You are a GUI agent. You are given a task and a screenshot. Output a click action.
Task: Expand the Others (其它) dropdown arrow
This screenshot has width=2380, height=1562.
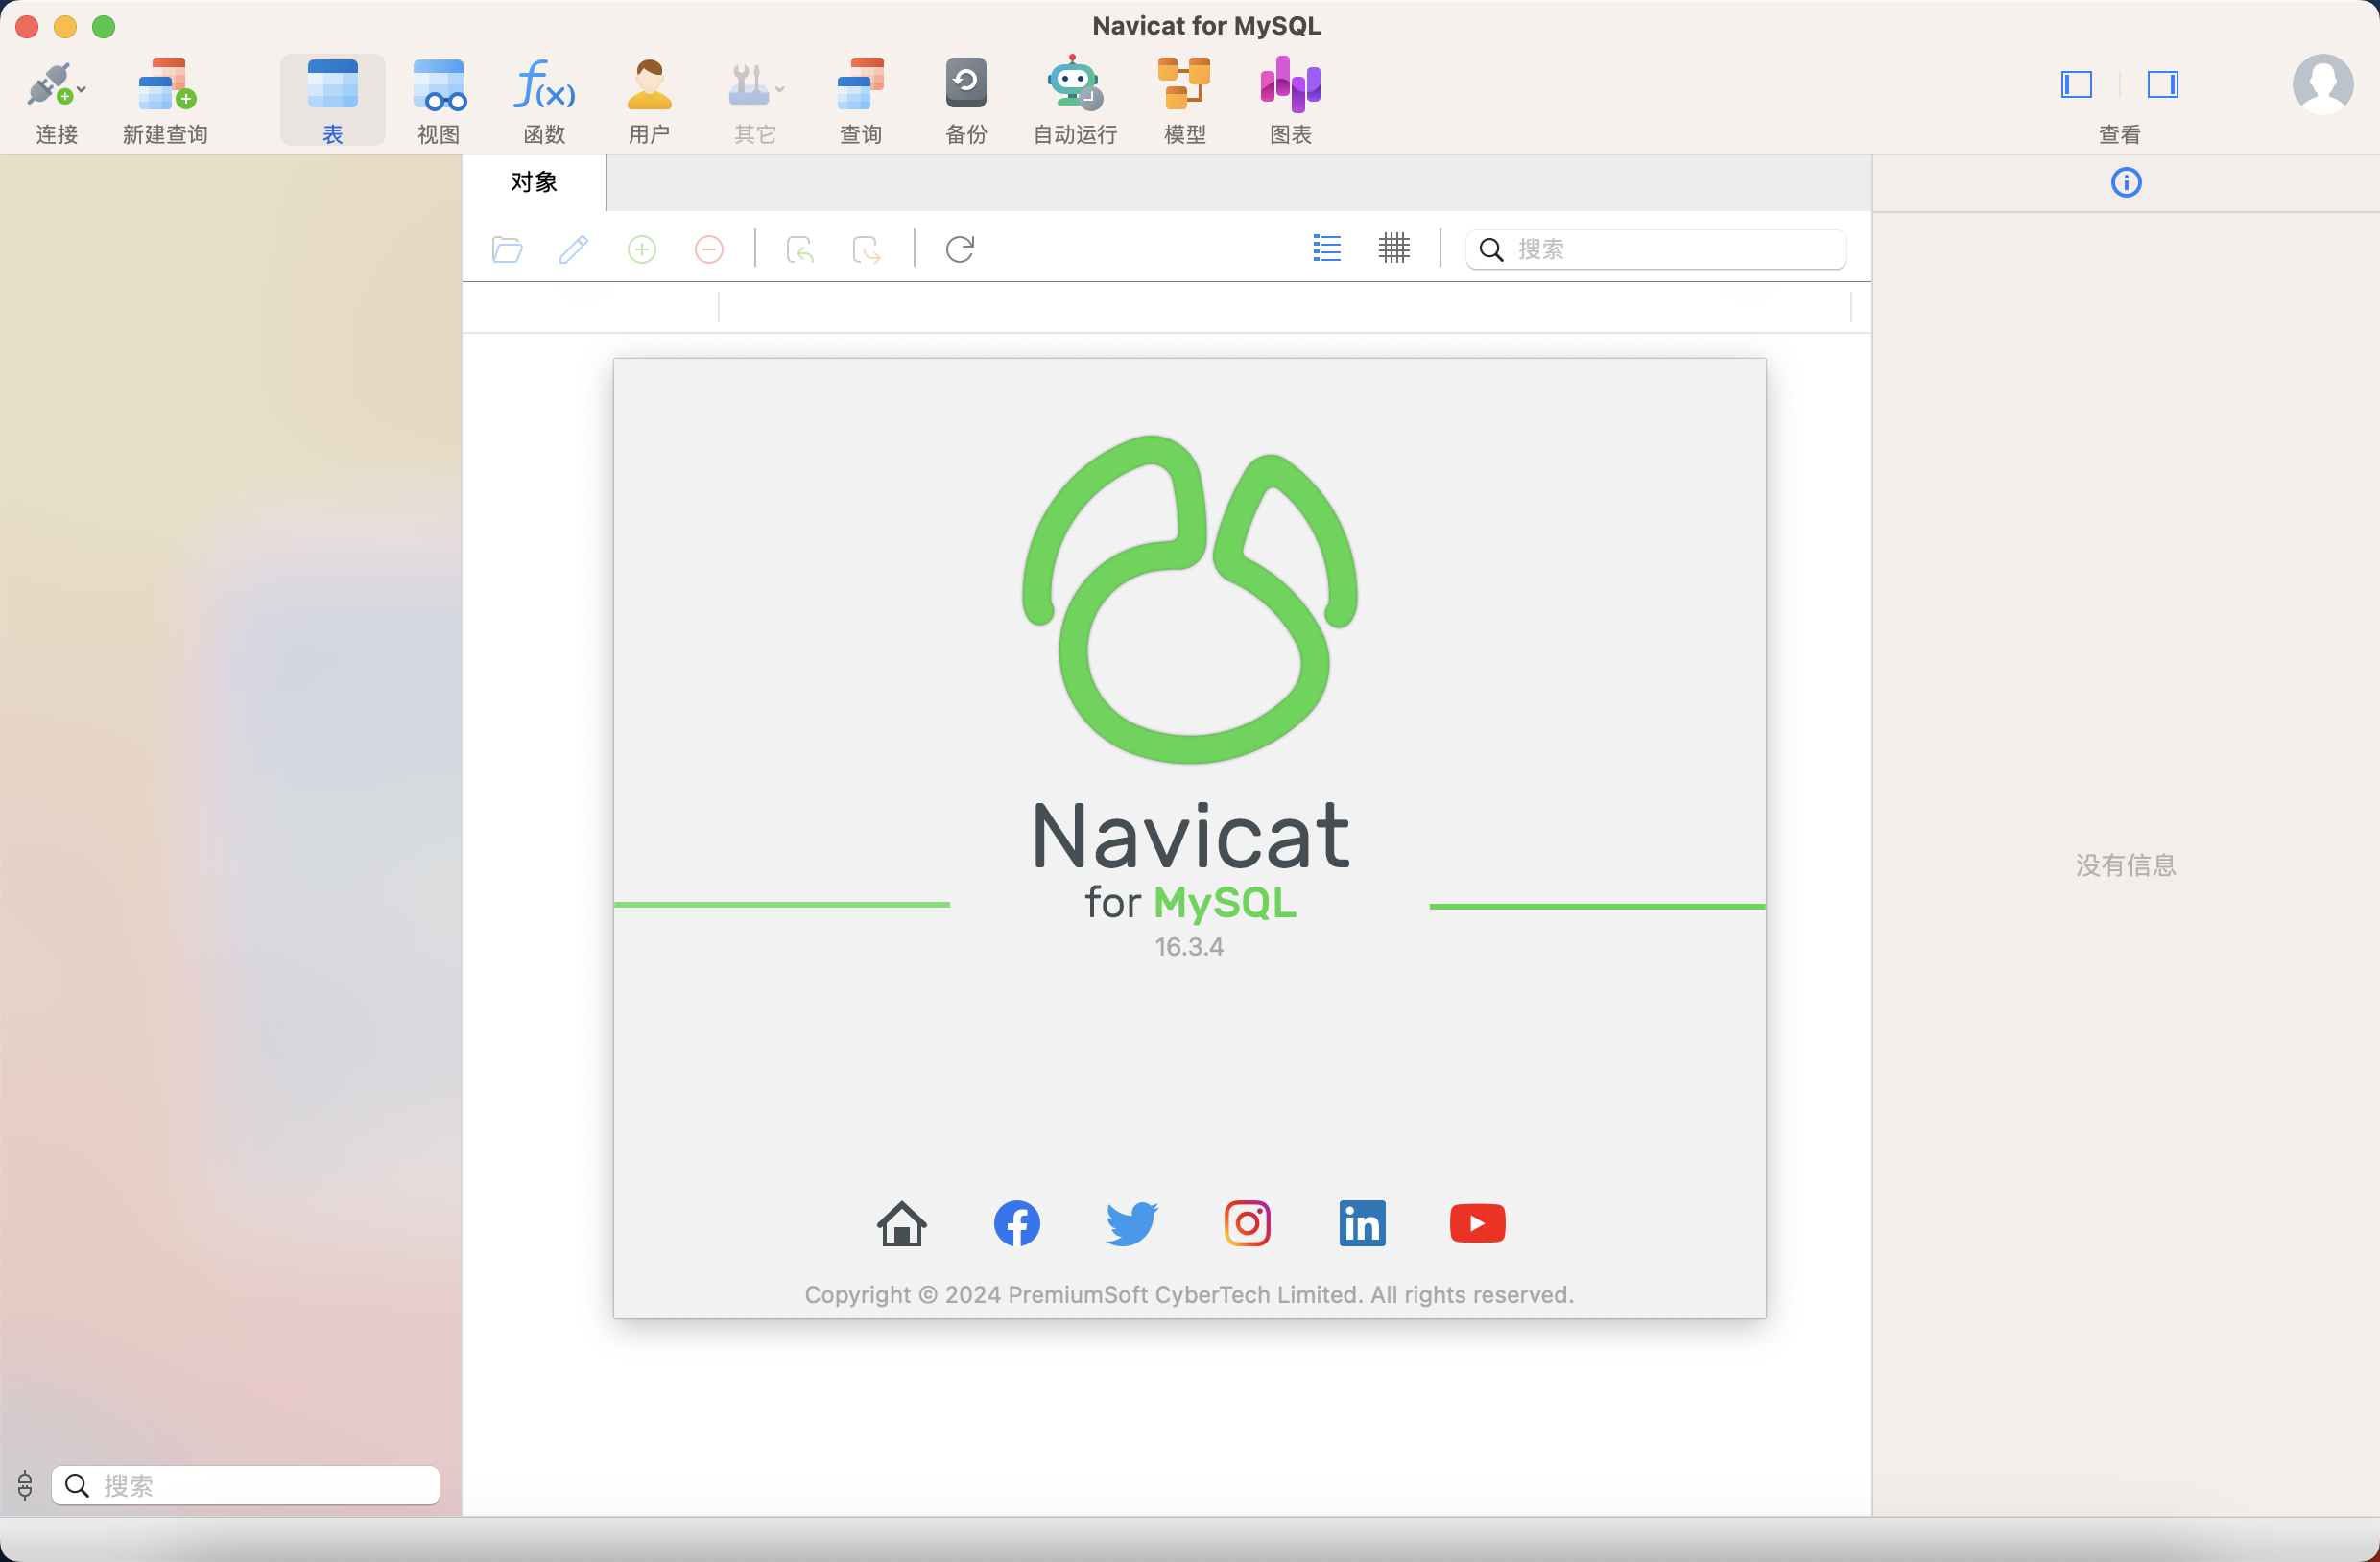(x=780, y=89)
